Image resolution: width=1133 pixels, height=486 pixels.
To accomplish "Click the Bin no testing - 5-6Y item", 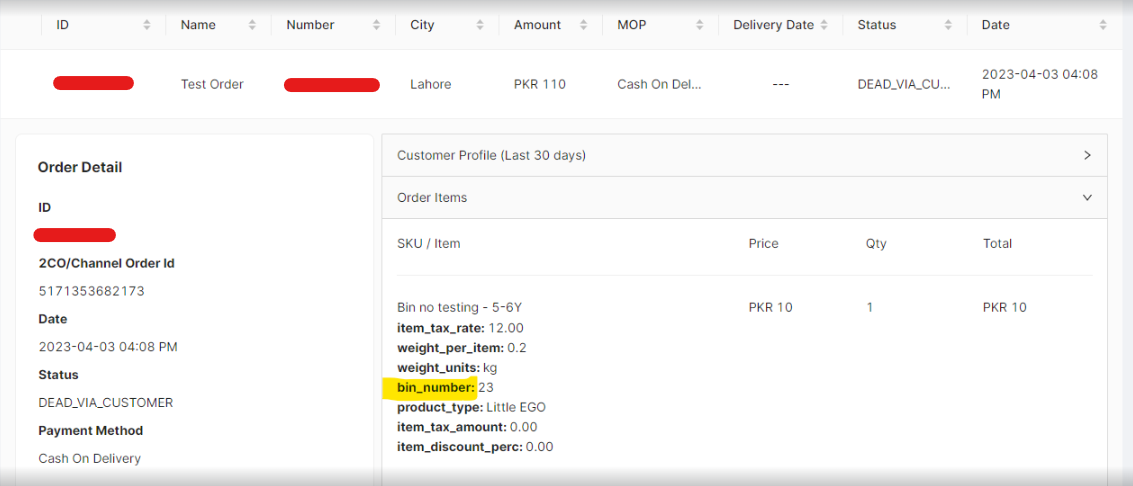I will [459, 307].
